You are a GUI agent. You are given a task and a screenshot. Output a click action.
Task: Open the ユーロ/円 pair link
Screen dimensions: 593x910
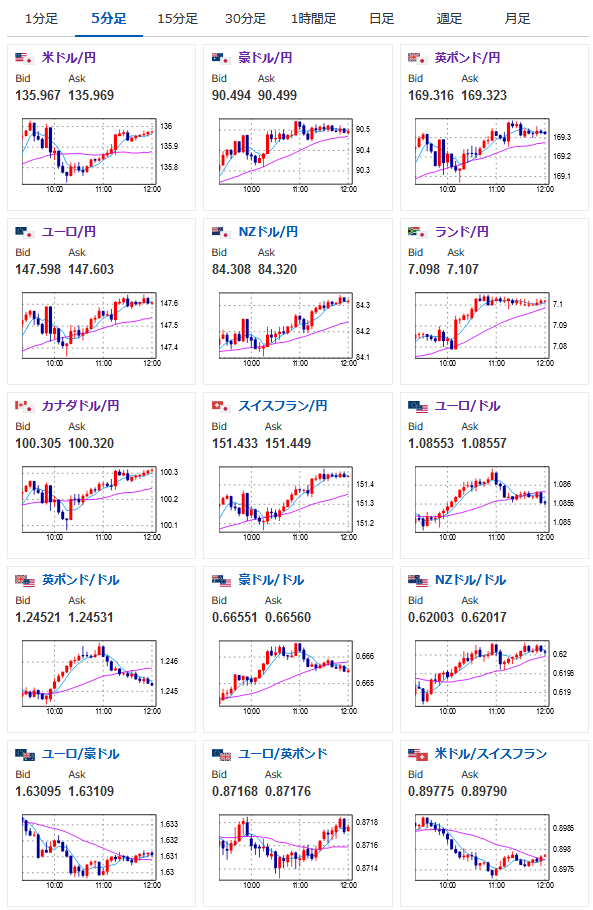[68, 232]
